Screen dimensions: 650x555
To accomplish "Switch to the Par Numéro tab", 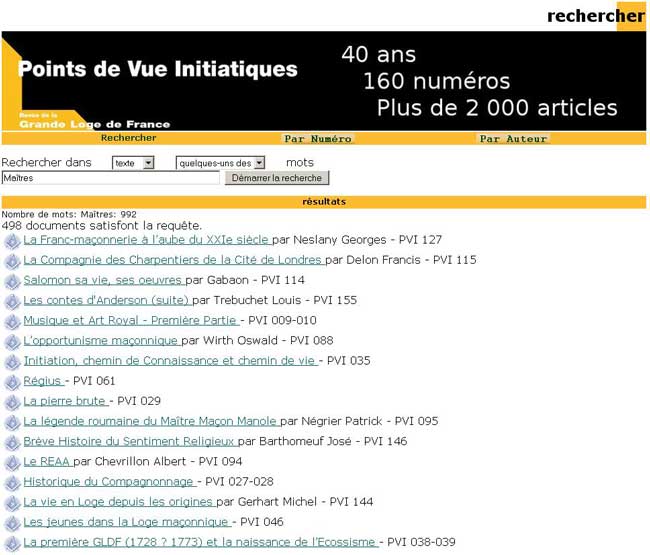I will 318,139.
